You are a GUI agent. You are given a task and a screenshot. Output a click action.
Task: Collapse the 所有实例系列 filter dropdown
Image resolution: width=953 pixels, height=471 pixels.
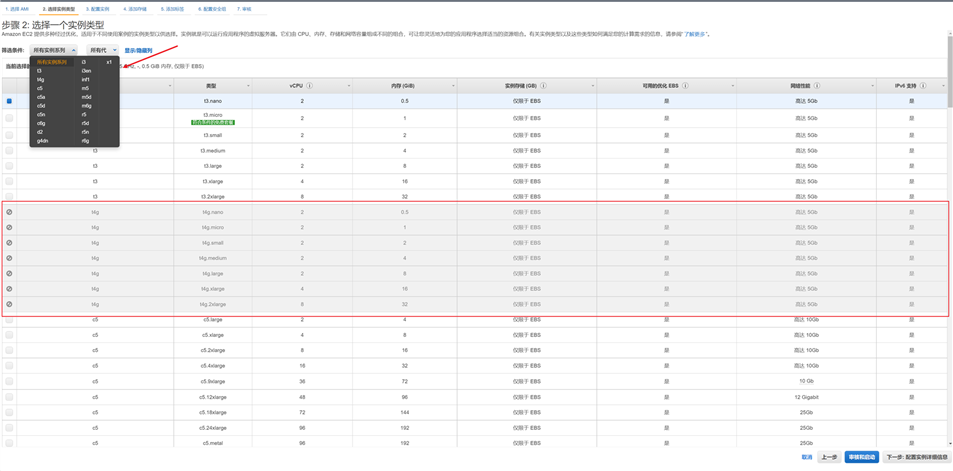tap(54, 50)
